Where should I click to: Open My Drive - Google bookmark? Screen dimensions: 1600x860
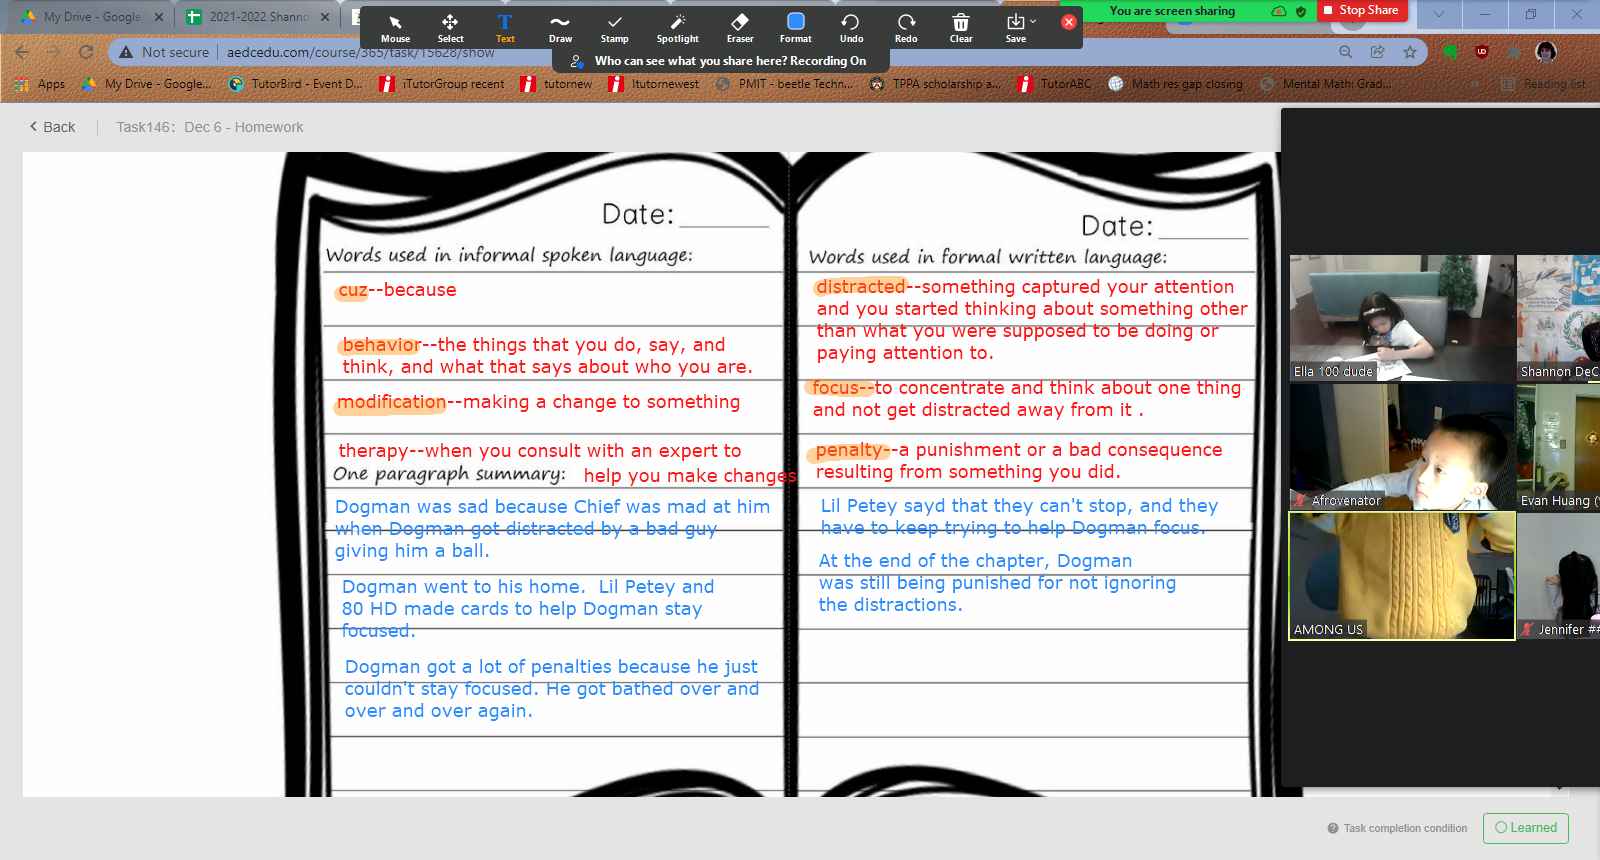tap(146, 84)
